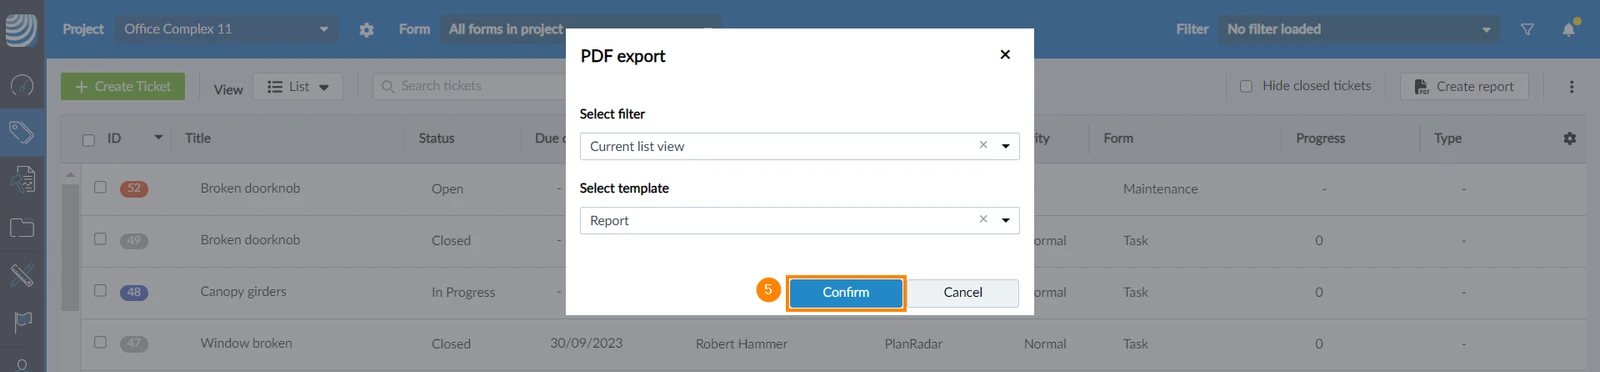Open the List view selector
1600x372 pixels.
[298, 87]
